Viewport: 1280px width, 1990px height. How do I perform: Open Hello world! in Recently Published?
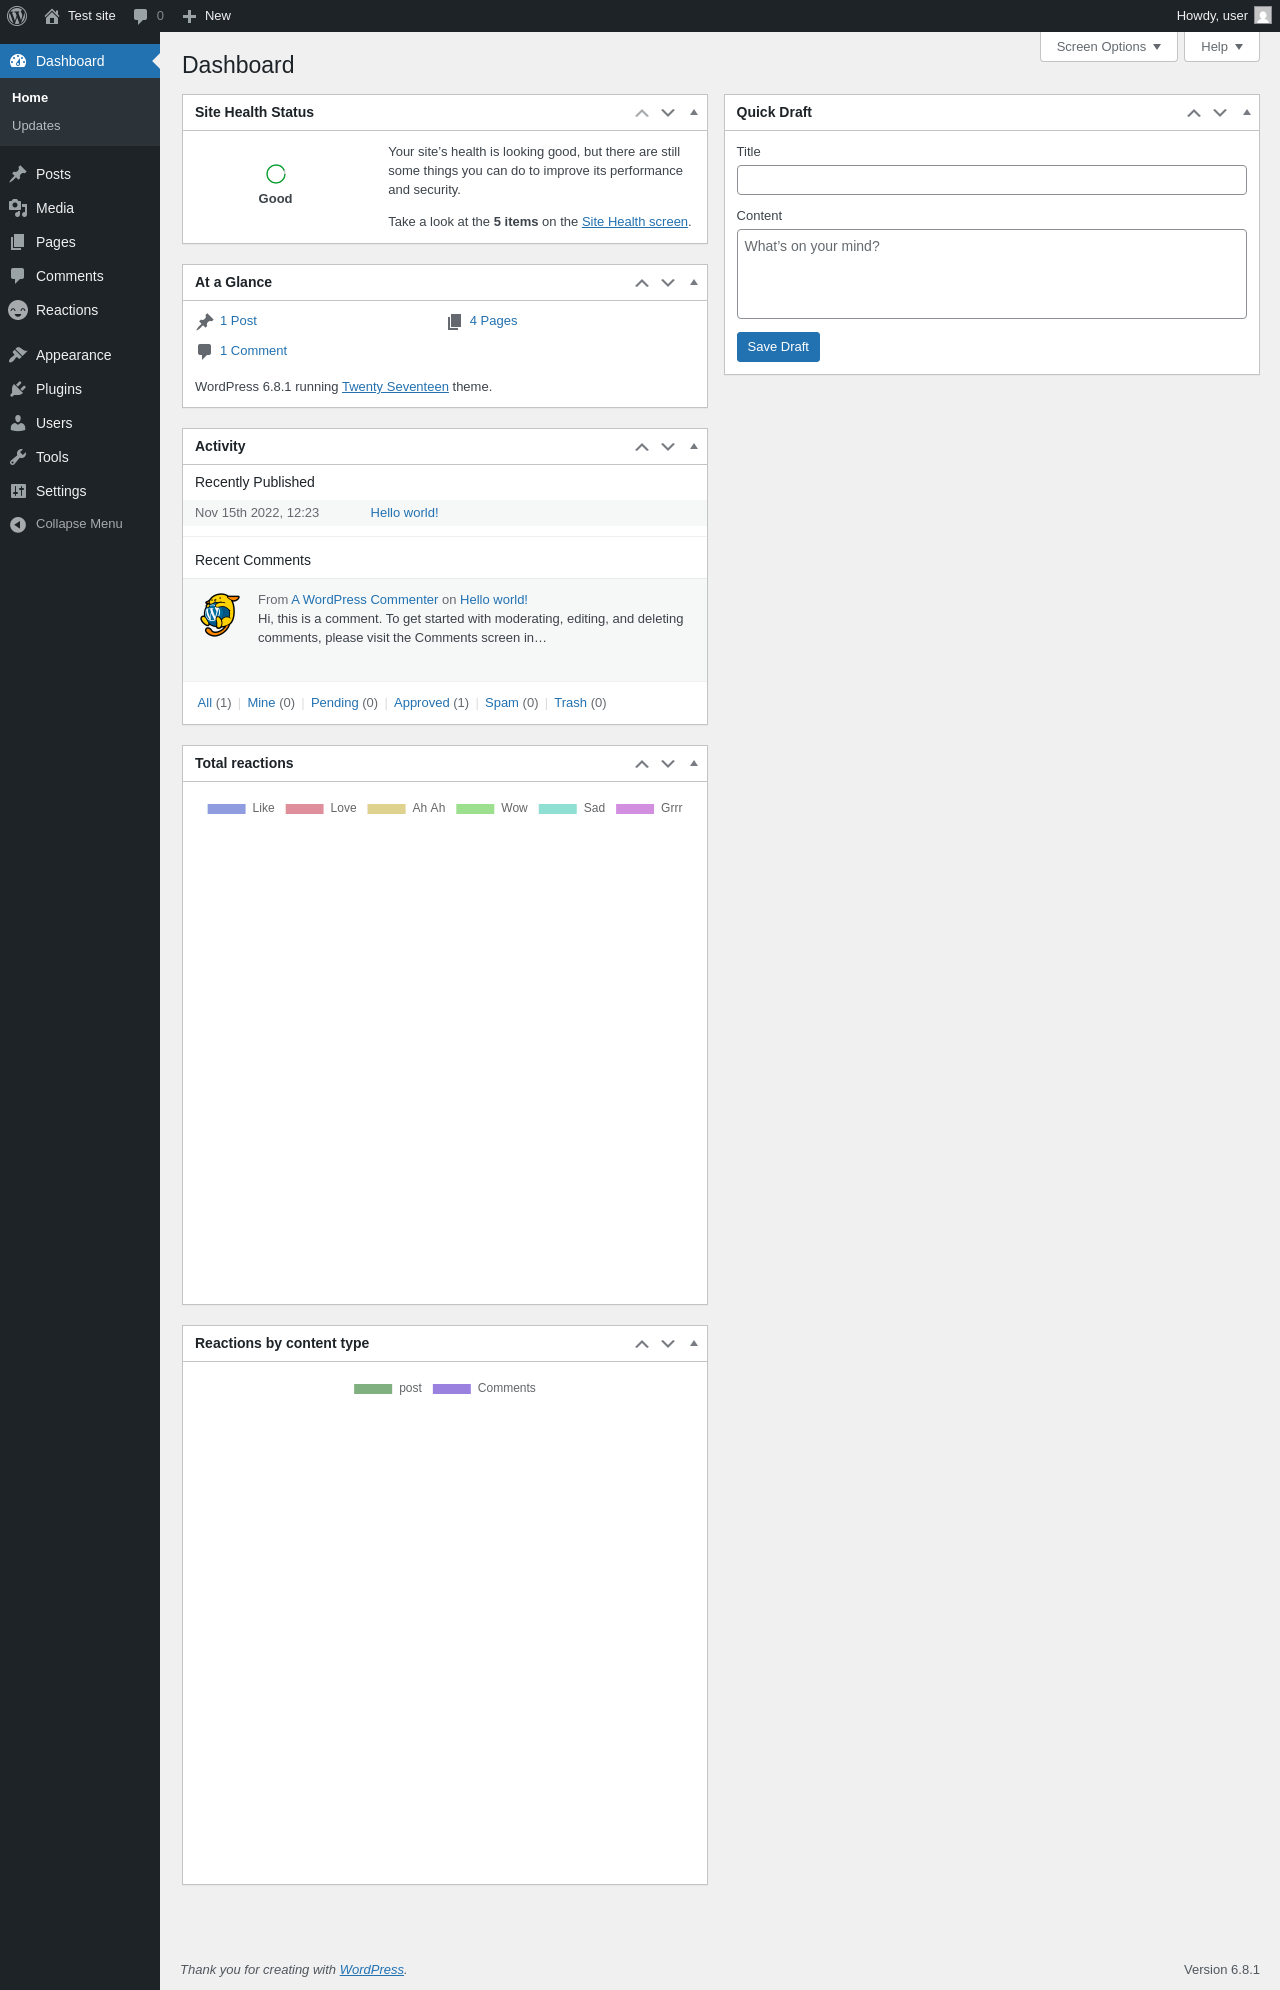[404, 513]
